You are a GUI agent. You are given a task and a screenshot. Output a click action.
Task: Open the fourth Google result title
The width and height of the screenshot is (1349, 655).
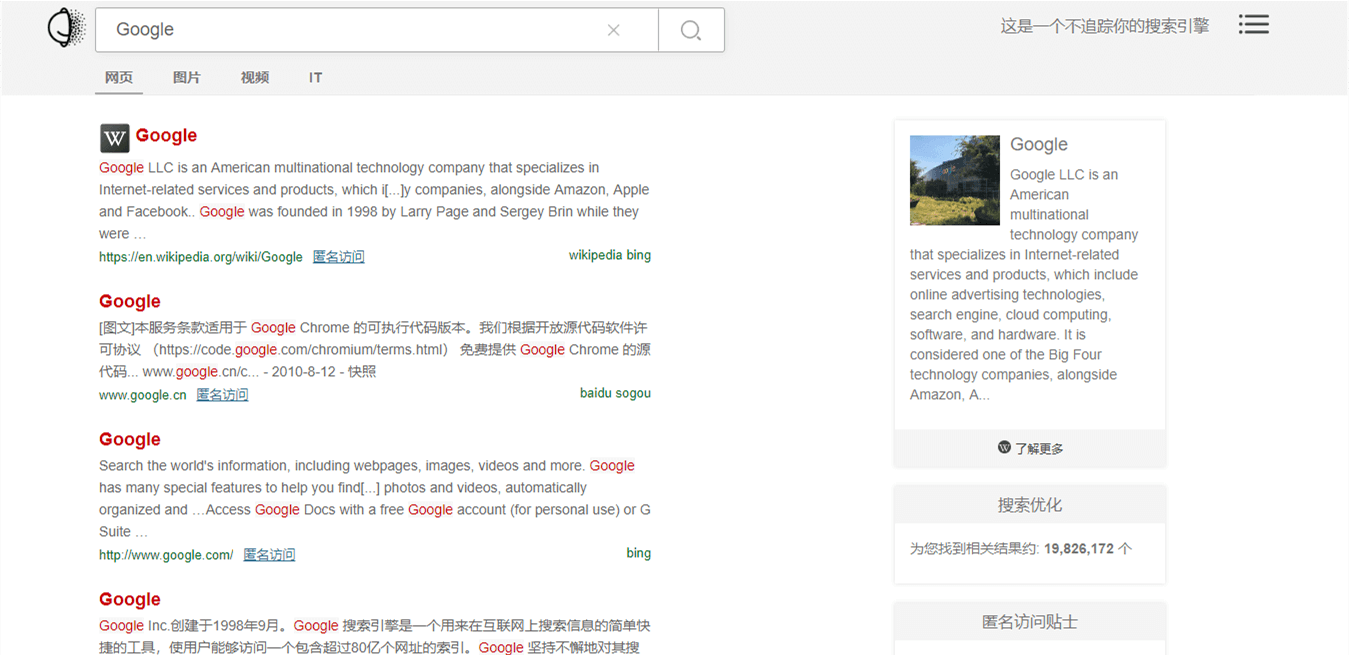click(x=130, y=600)
